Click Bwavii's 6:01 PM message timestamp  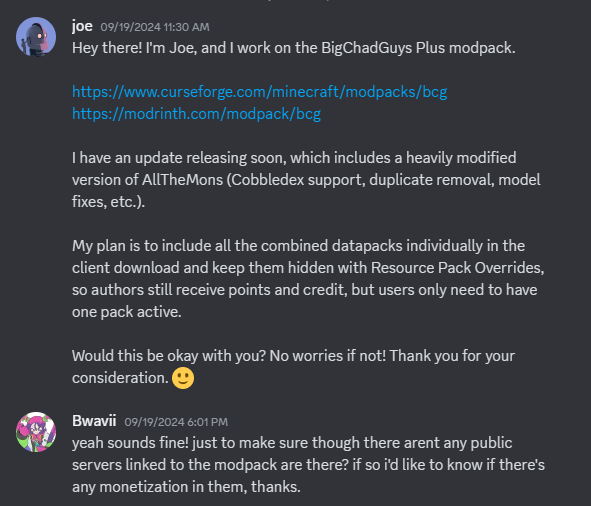[176, 422]
